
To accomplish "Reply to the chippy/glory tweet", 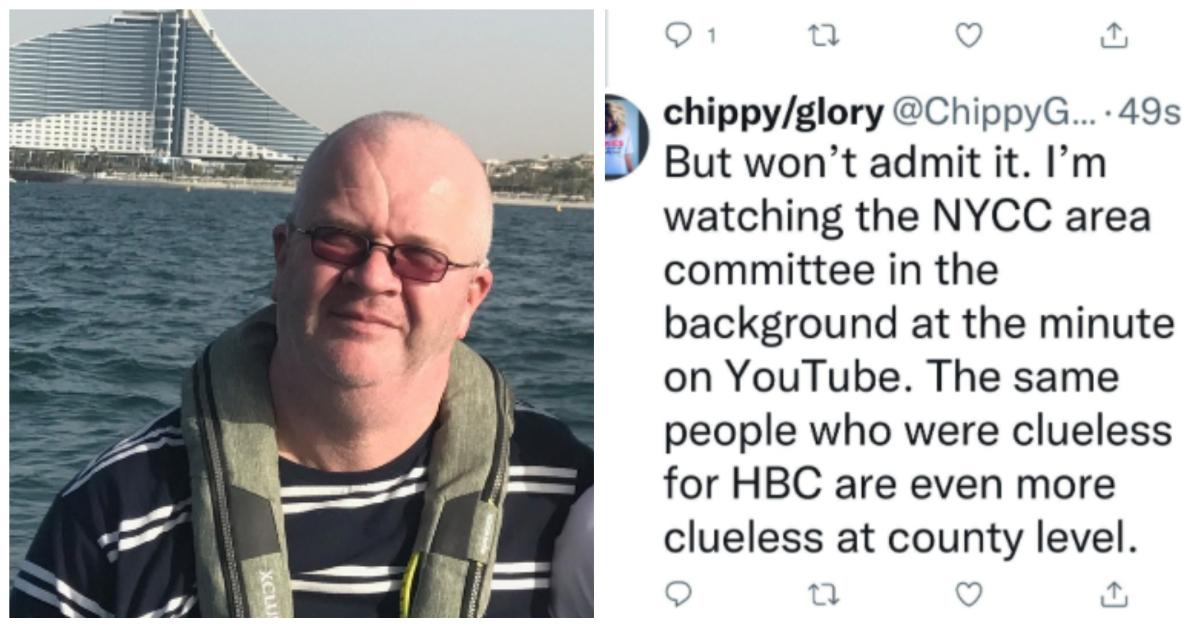I will [x=680, y=594].
